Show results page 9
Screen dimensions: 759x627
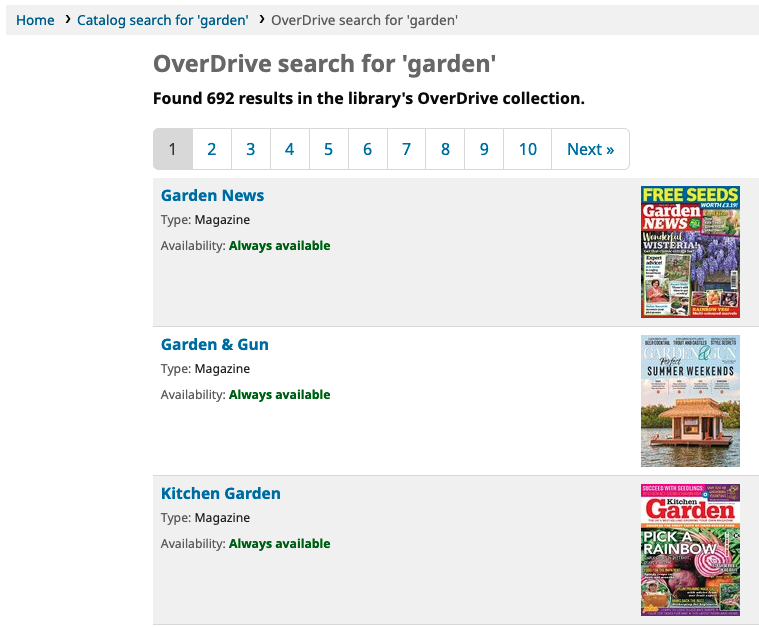point(484,149)
